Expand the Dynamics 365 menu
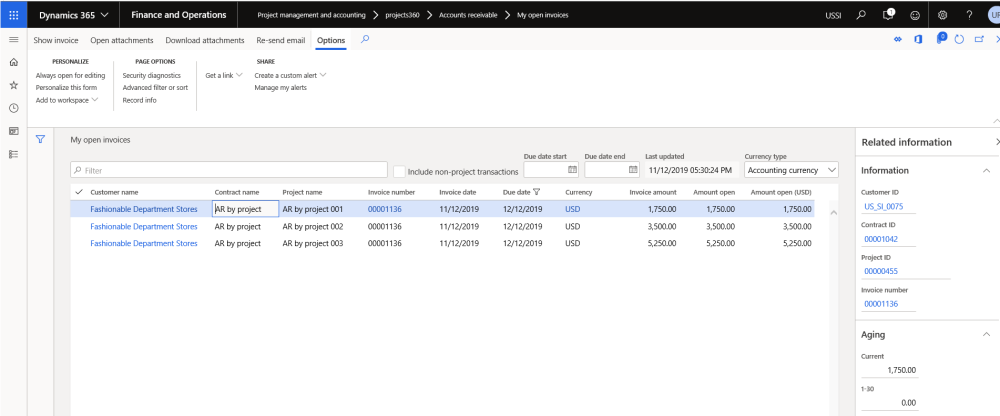The height and width of the screenshot is (416, 1000). (73, 15)
